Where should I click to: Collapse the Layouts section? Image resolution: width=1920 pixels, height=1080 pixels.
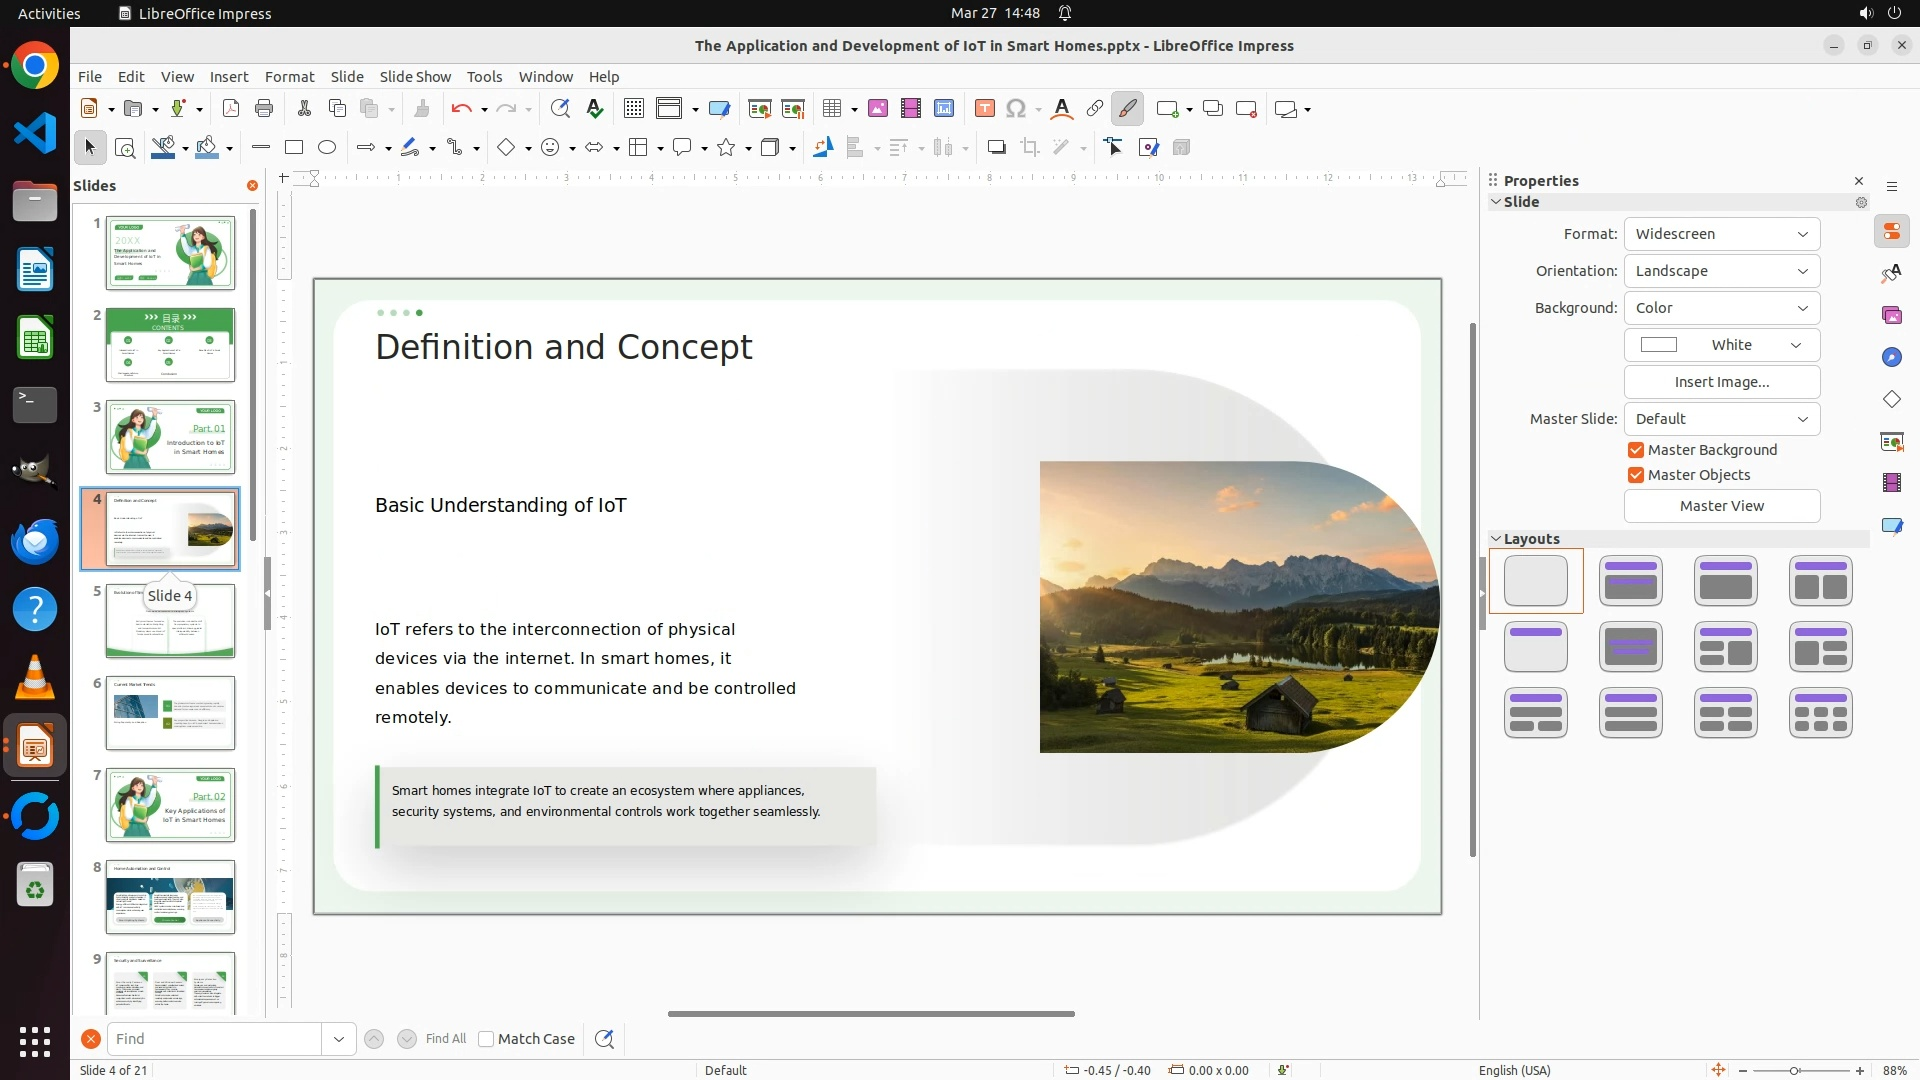[1496, 539]
